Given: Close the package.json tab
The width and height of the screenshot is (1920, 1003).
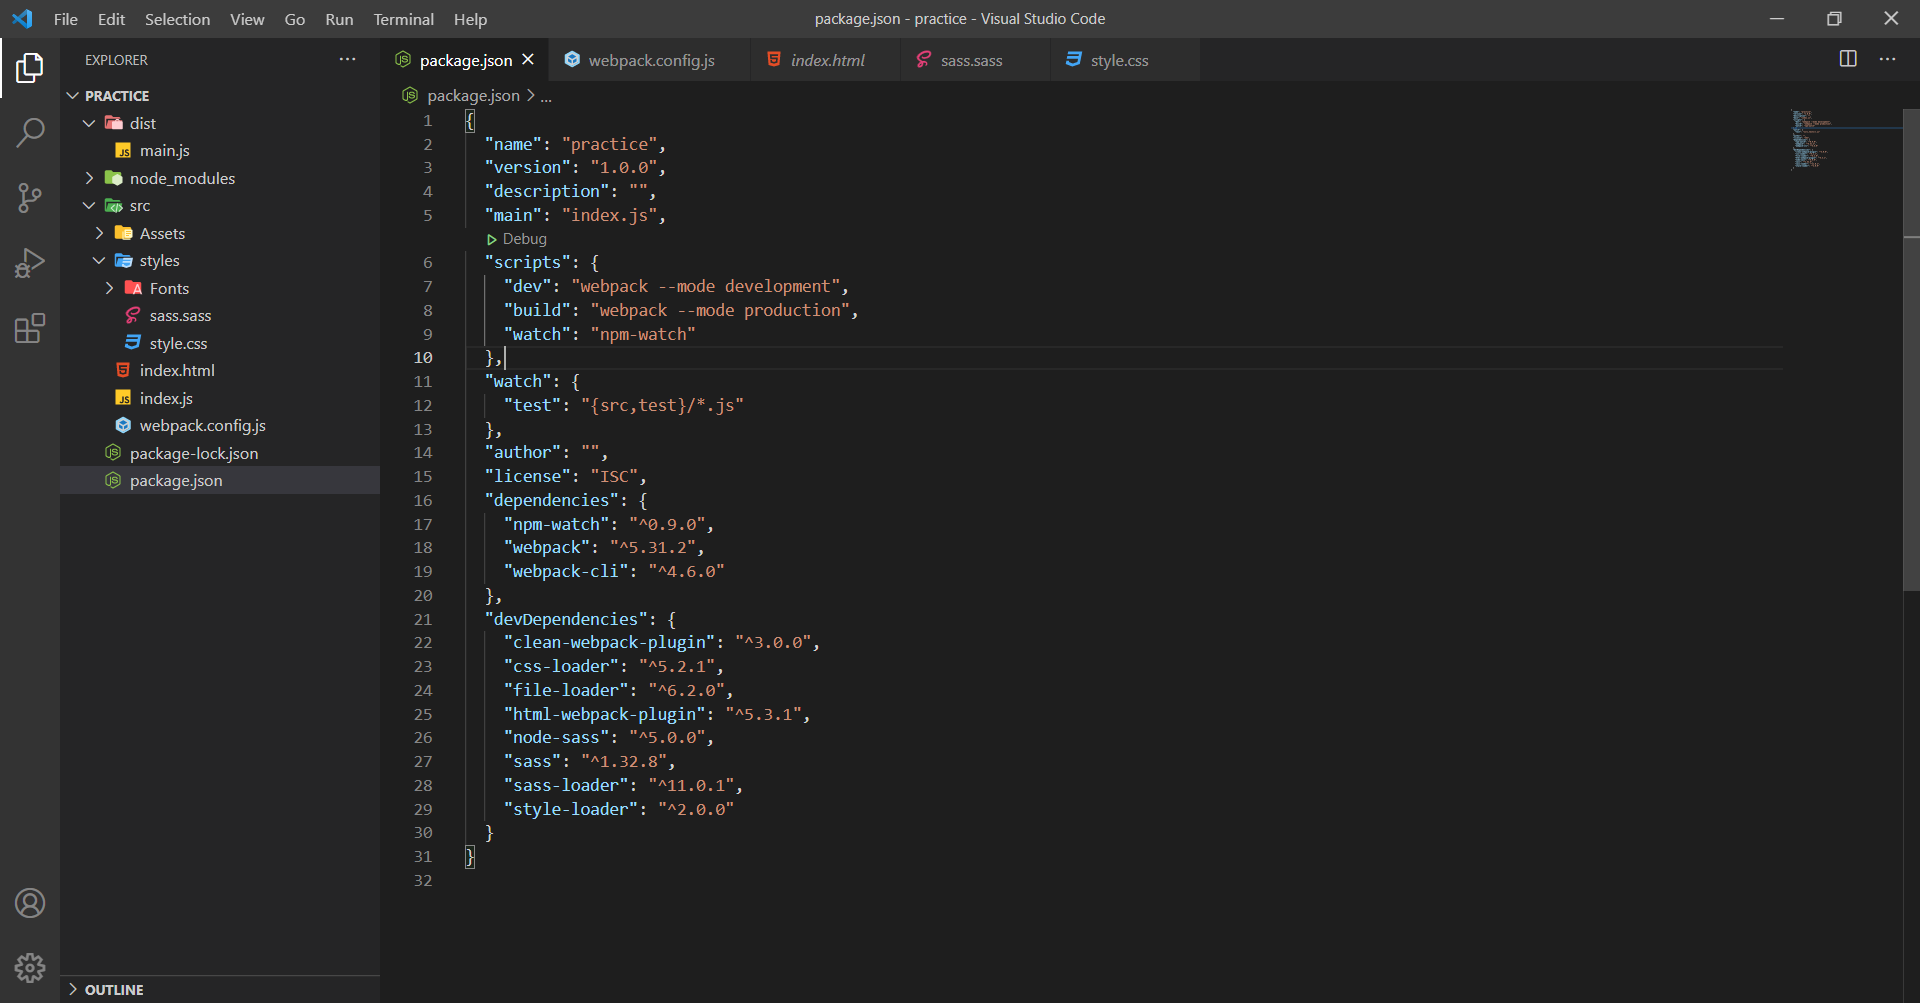Looking at the screenshot, I should pos(528,60).
